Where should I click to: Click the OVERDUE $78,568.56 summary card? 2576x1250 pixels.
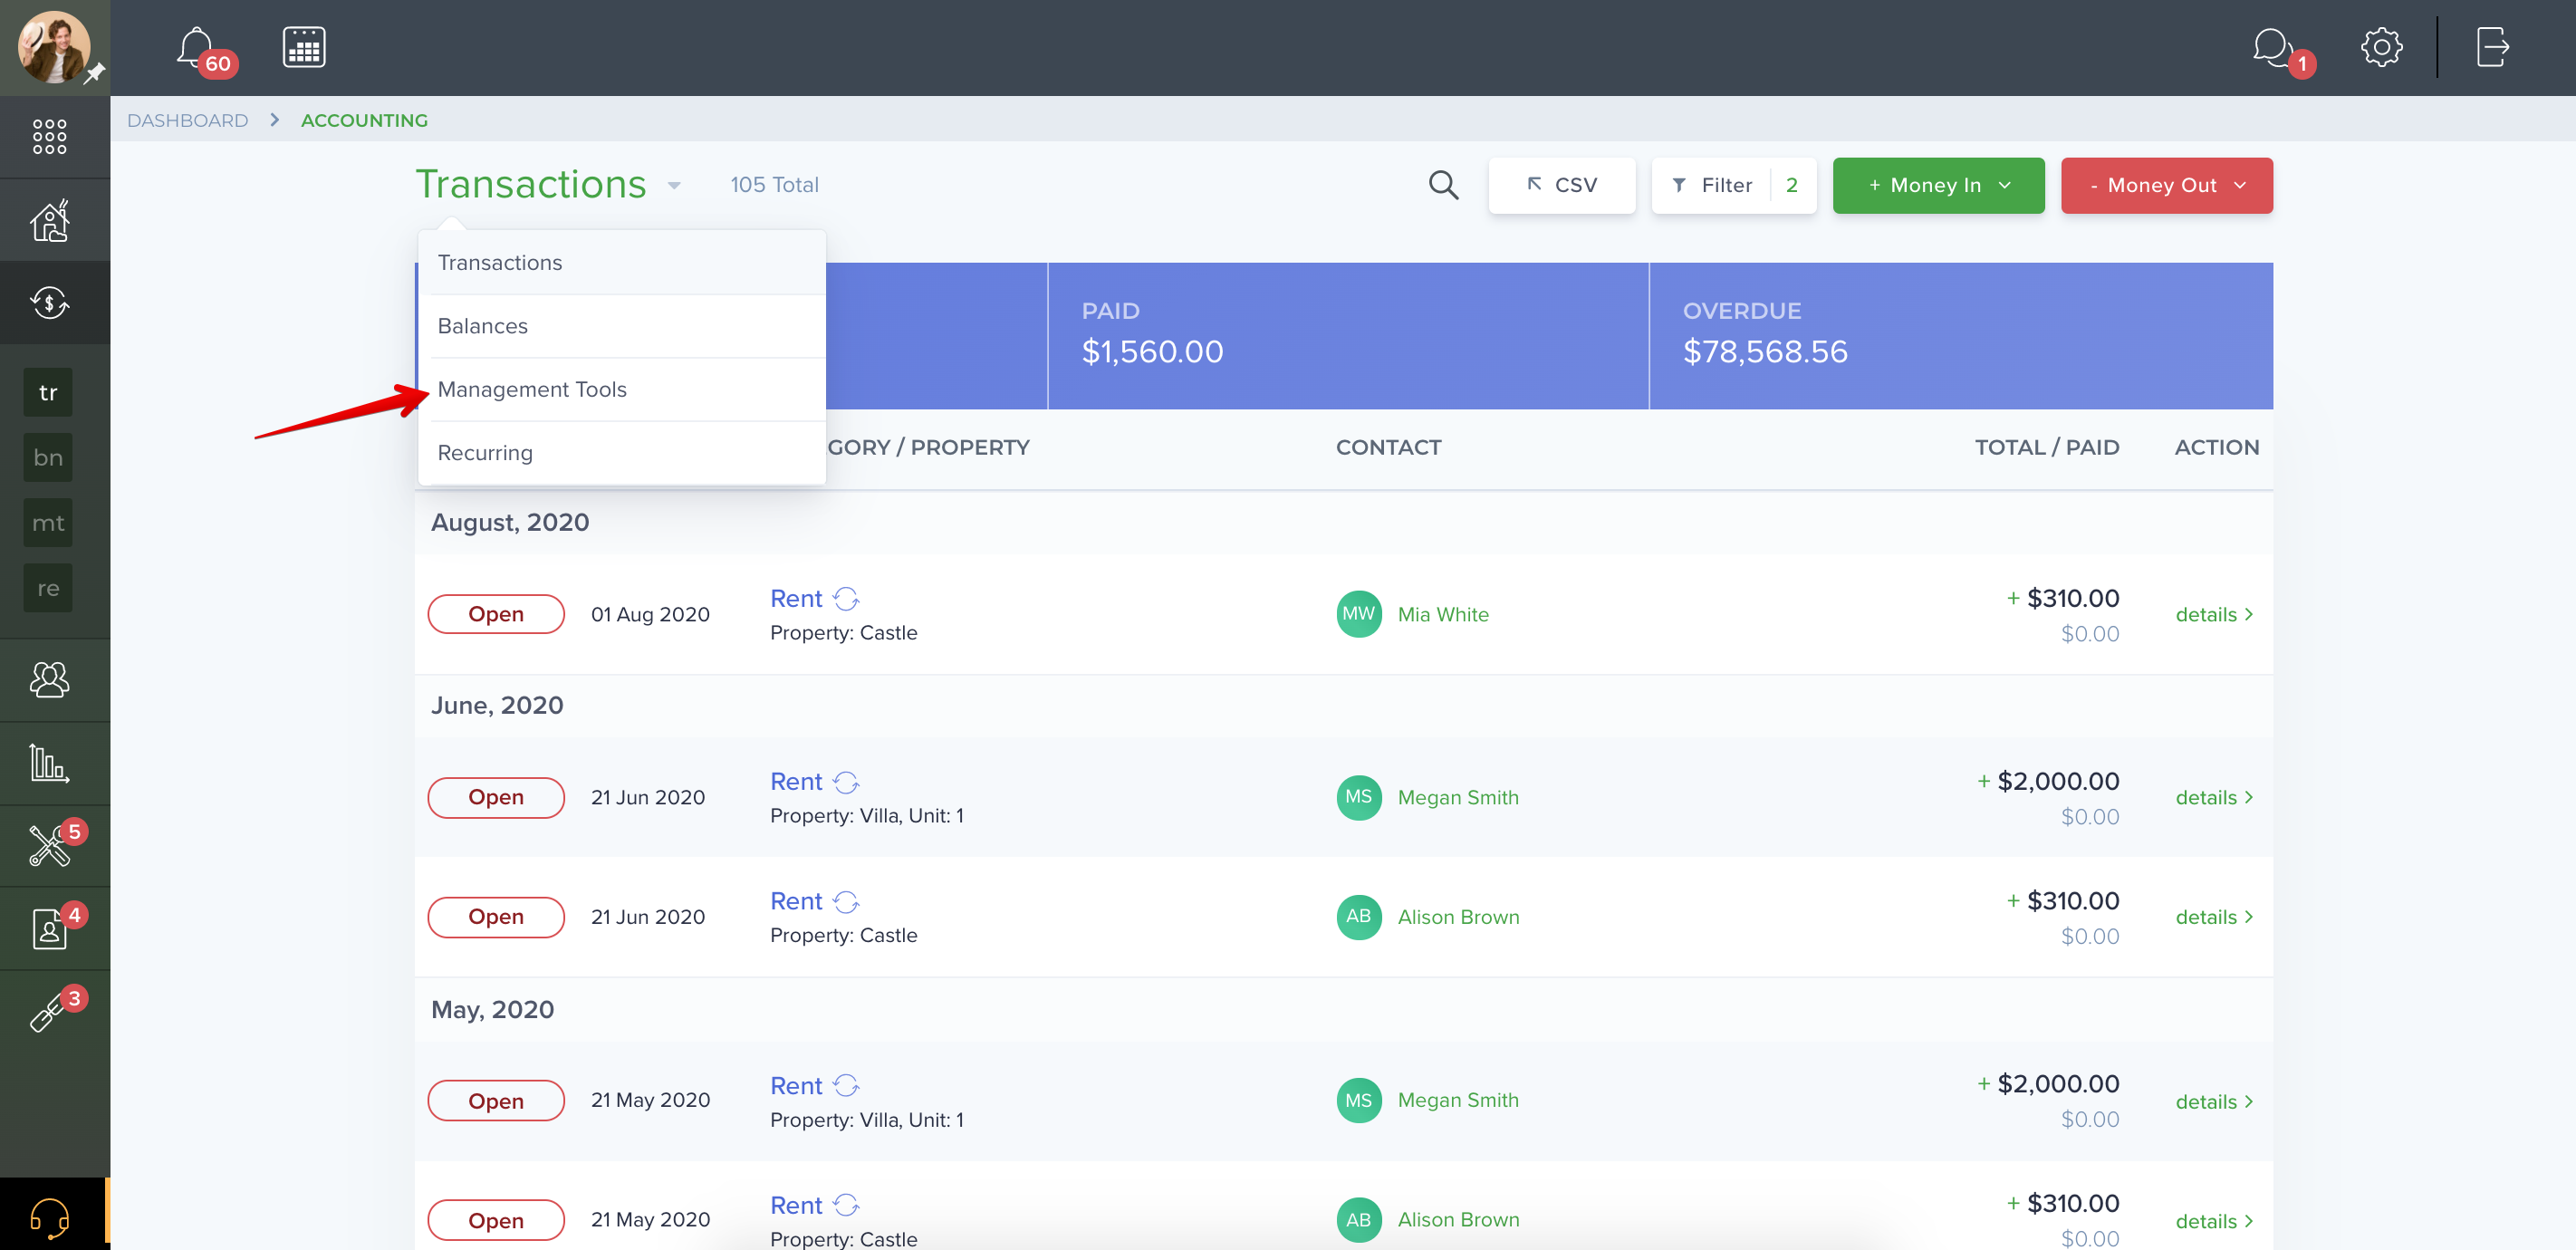coord(1961,336)
